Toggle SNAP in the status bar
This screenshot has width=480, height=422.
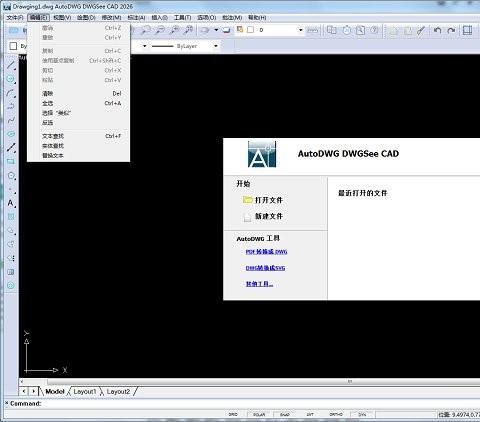point(285,414)
